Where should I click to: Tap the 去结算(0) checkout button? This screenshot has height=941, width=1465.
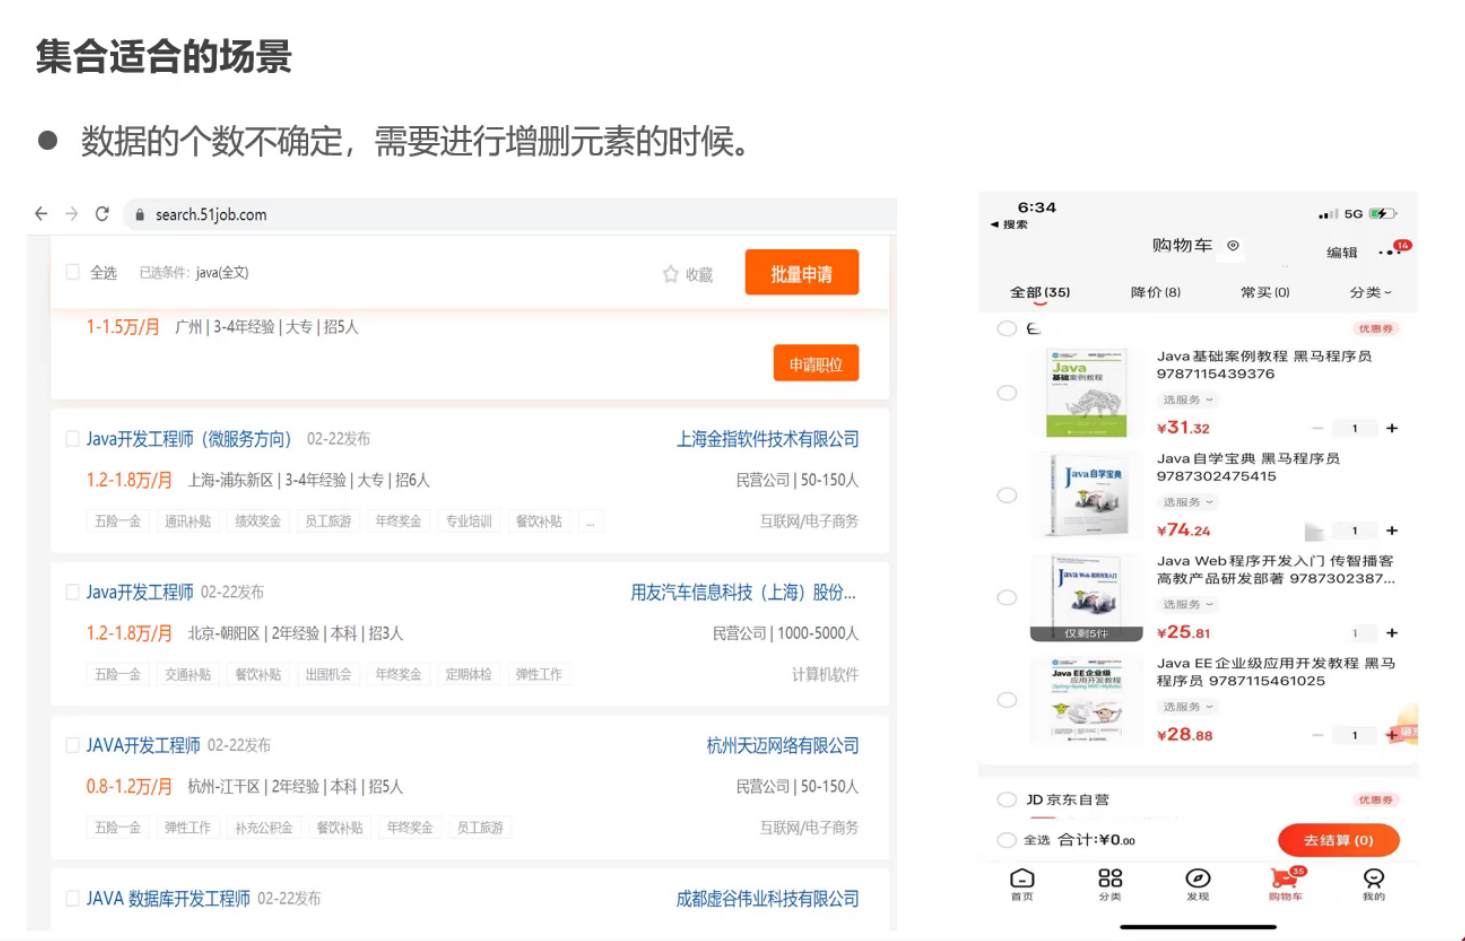[x=1338, y=840]
